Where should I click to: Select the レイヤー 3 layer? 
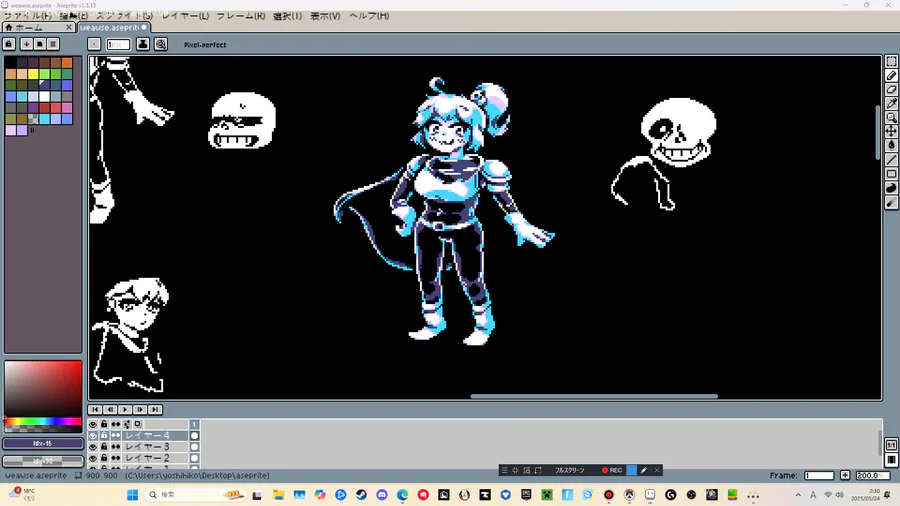click(x=155, y=447)
